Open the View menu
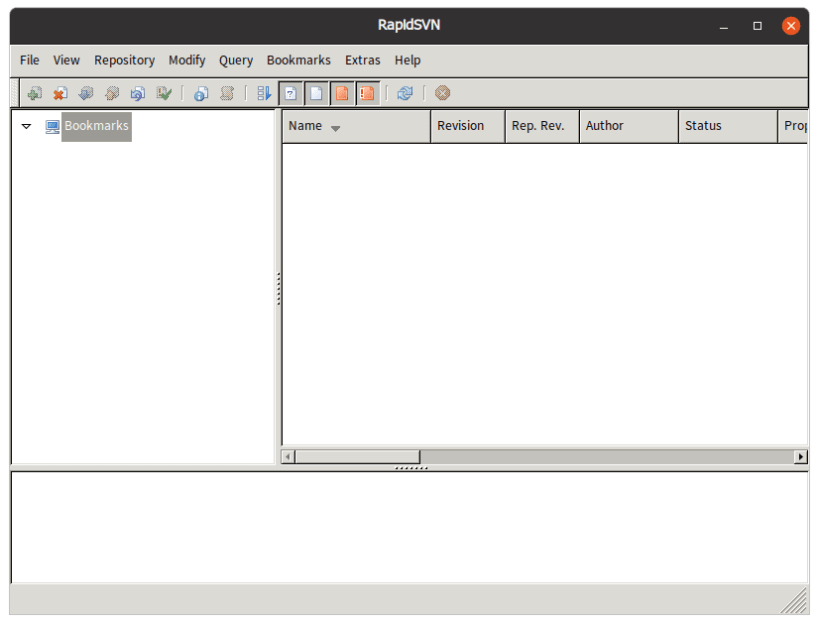Image resolution: width=819 pixels, height=624 pixels. [x=66, y=61]
